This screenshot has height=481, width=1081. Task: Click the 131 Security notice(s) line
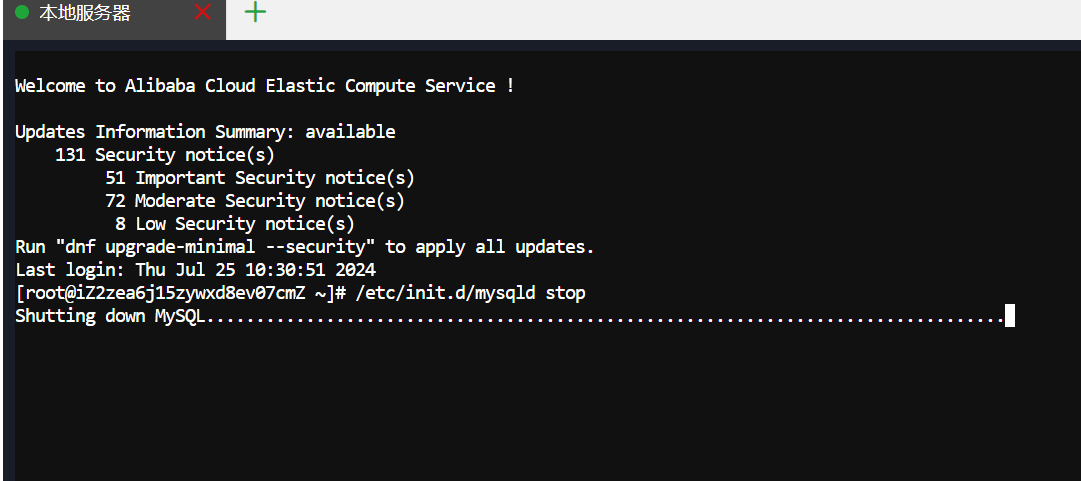pyautogui.click(x=165, y=155)
